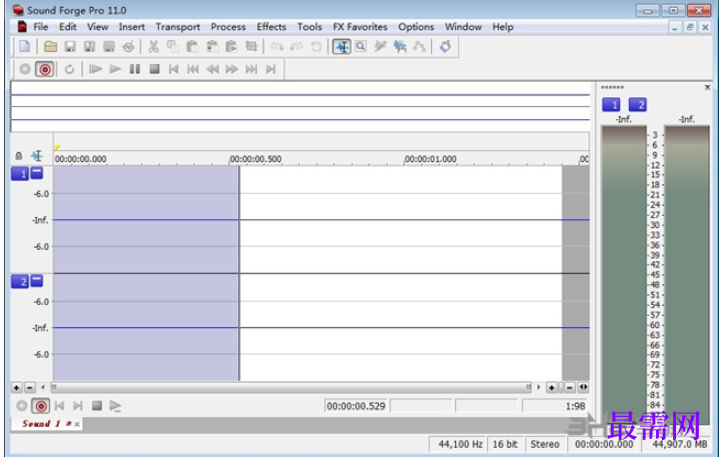719x457 pixels.
Task: Jump to previous marker in transport toolbar
Action: pyautogui.click(x=193, y=69)
